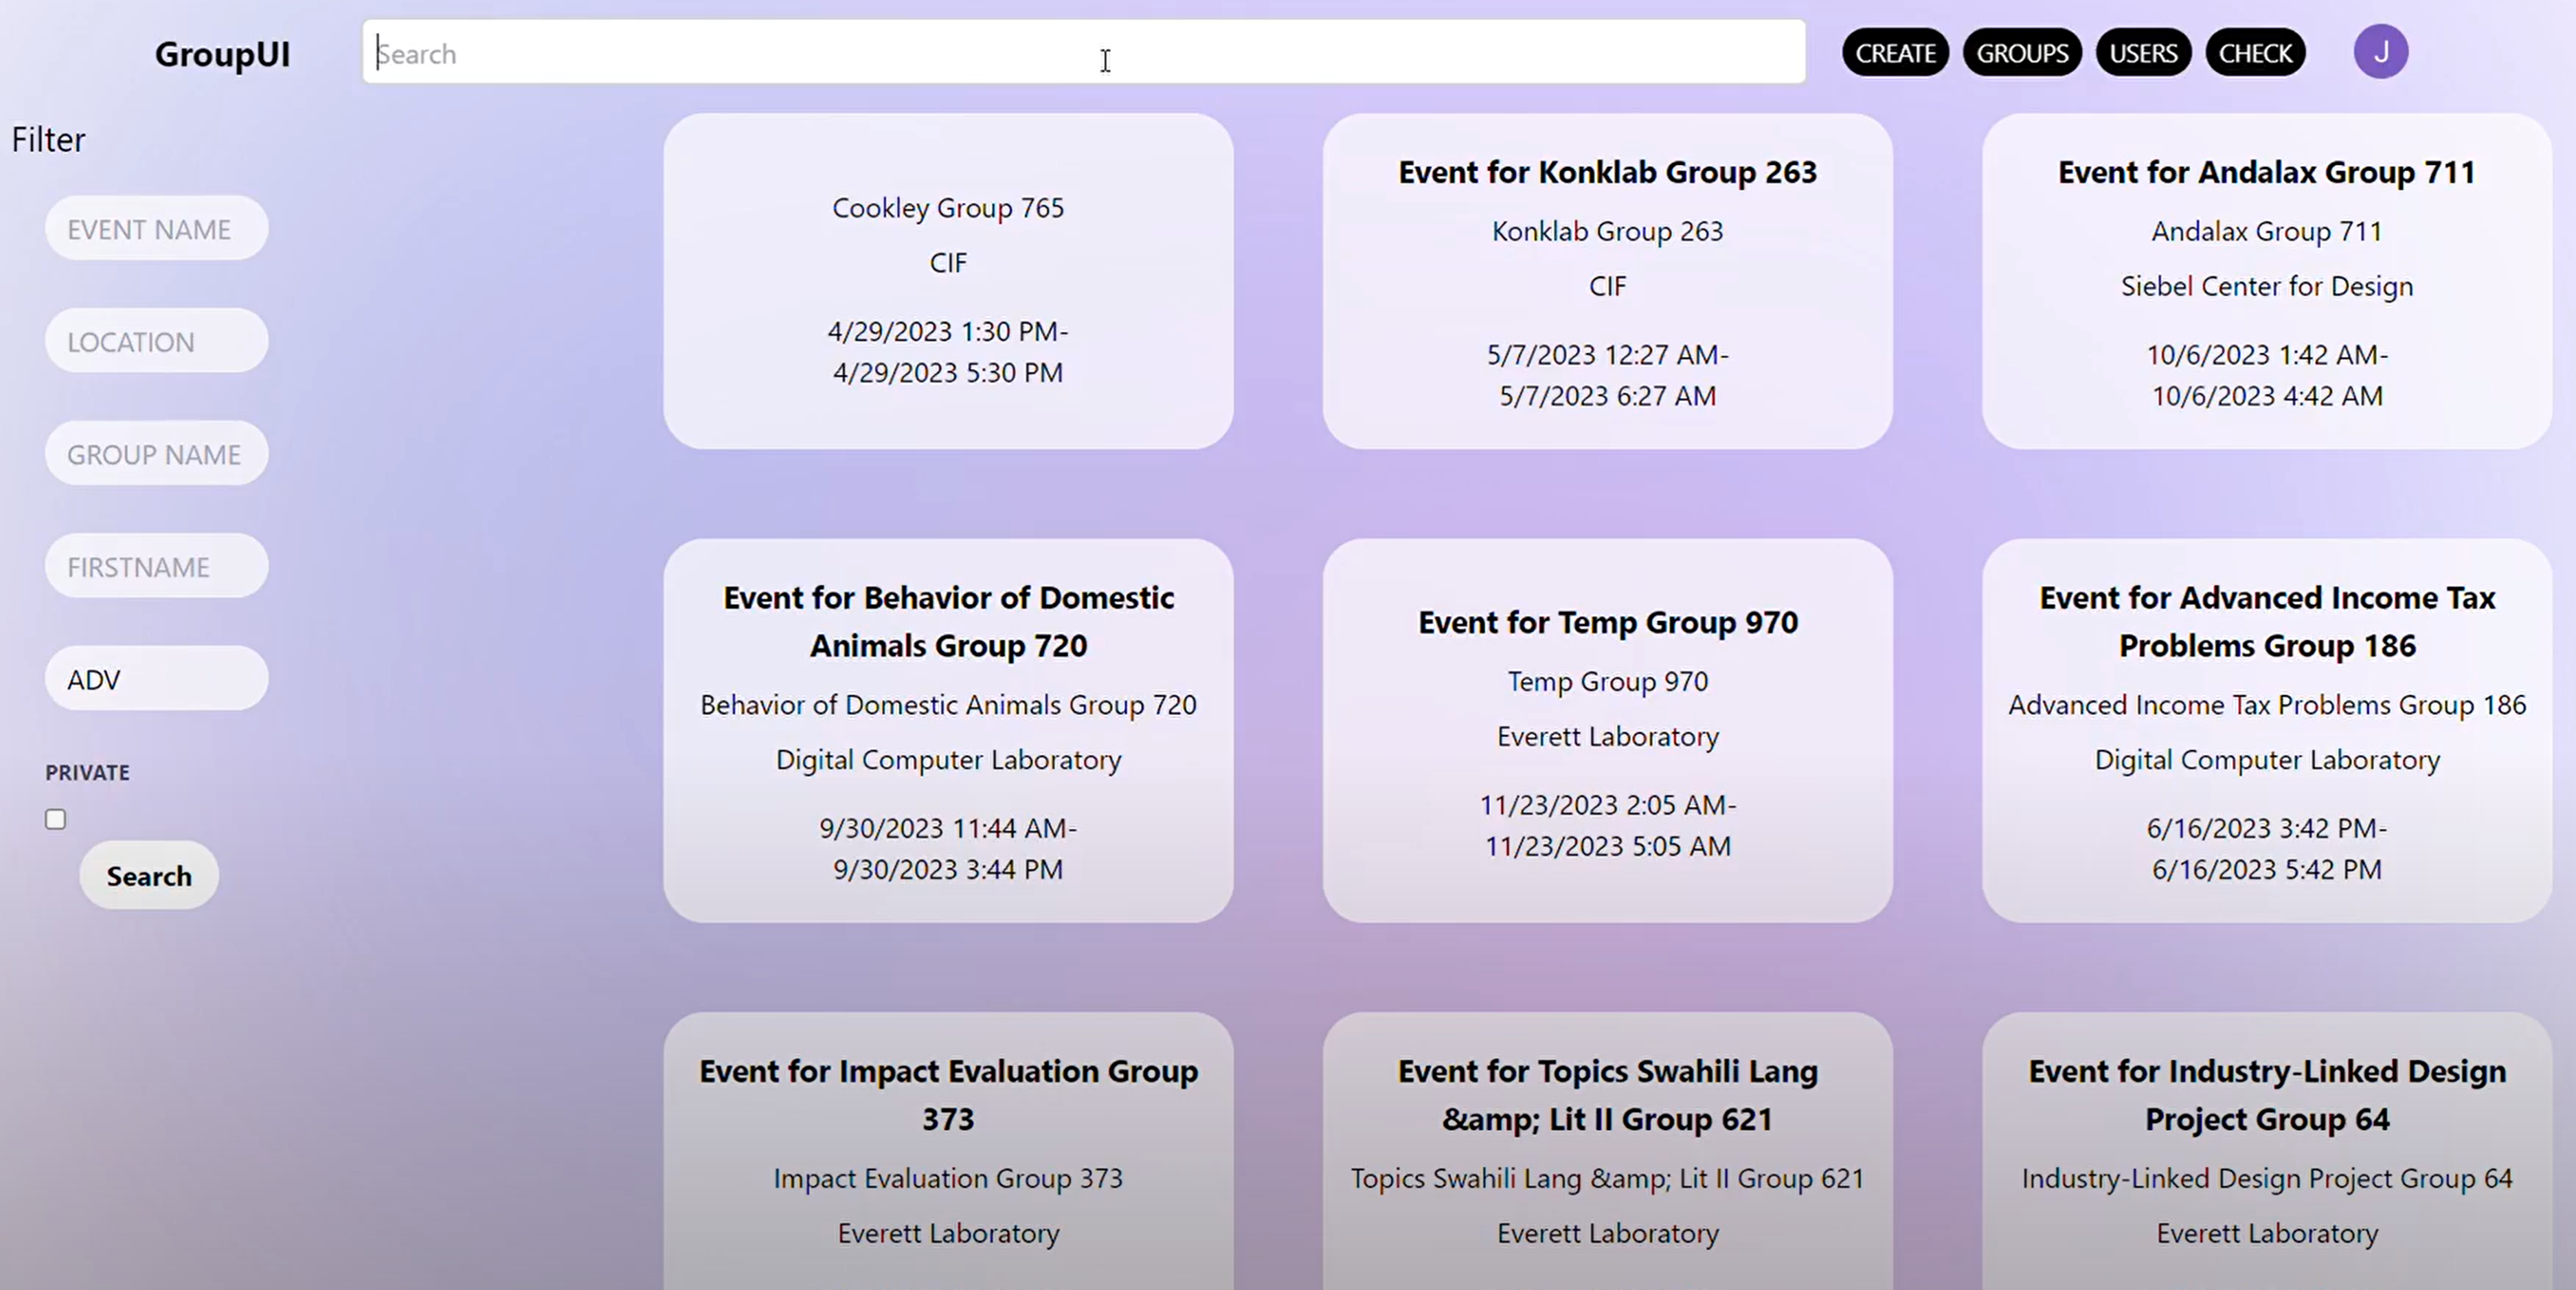Select Behavior of Domestic Animals Group 720 event
Viewport: 2576px width, 1290px height.
pyautogui.click(x=947, y=731)
